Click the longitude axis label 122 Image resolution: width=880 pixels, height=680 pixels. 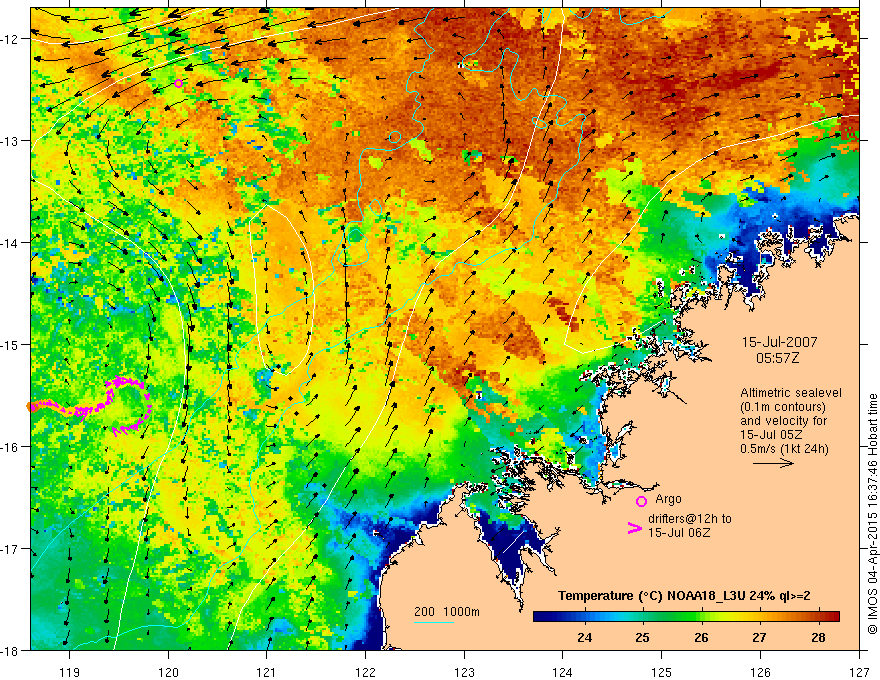(365, 672)
